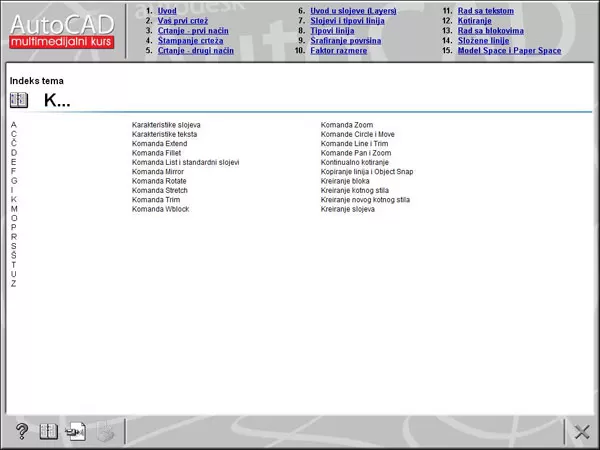600x450 pixels.
Task: Select topic Karakteristike slojeva
Action: point(166,125)
